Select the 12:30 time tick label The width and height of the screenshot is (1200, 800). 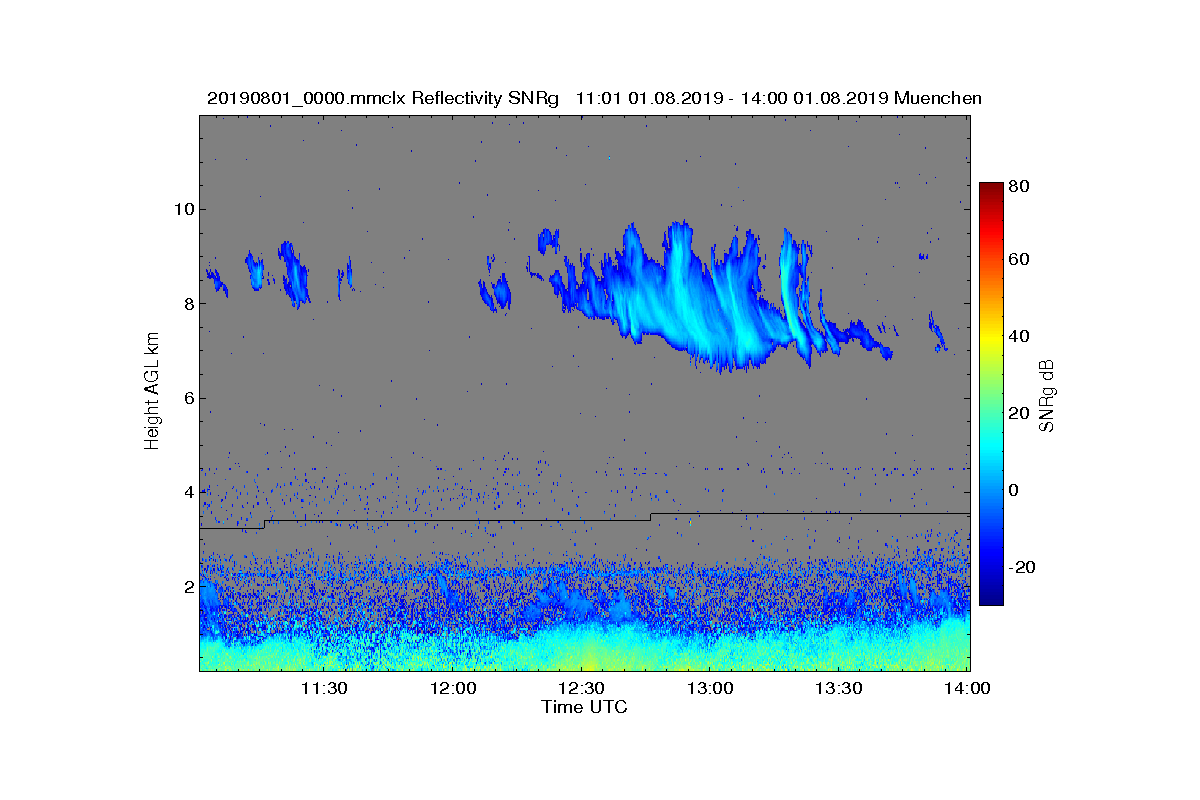(582, 688)
